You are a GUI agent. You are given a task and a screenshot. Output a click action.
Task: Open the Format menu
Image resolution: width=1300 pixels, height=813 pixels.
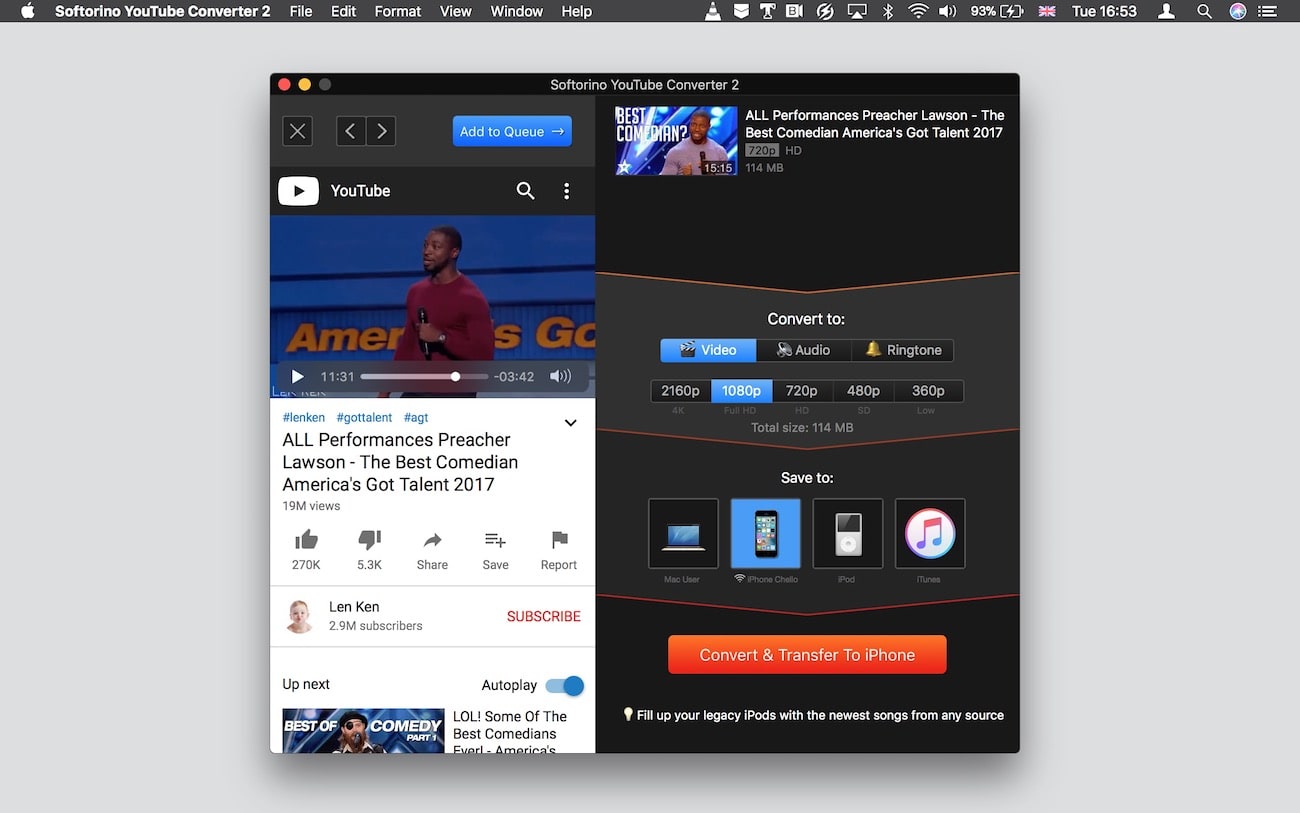tap(397, 11)
